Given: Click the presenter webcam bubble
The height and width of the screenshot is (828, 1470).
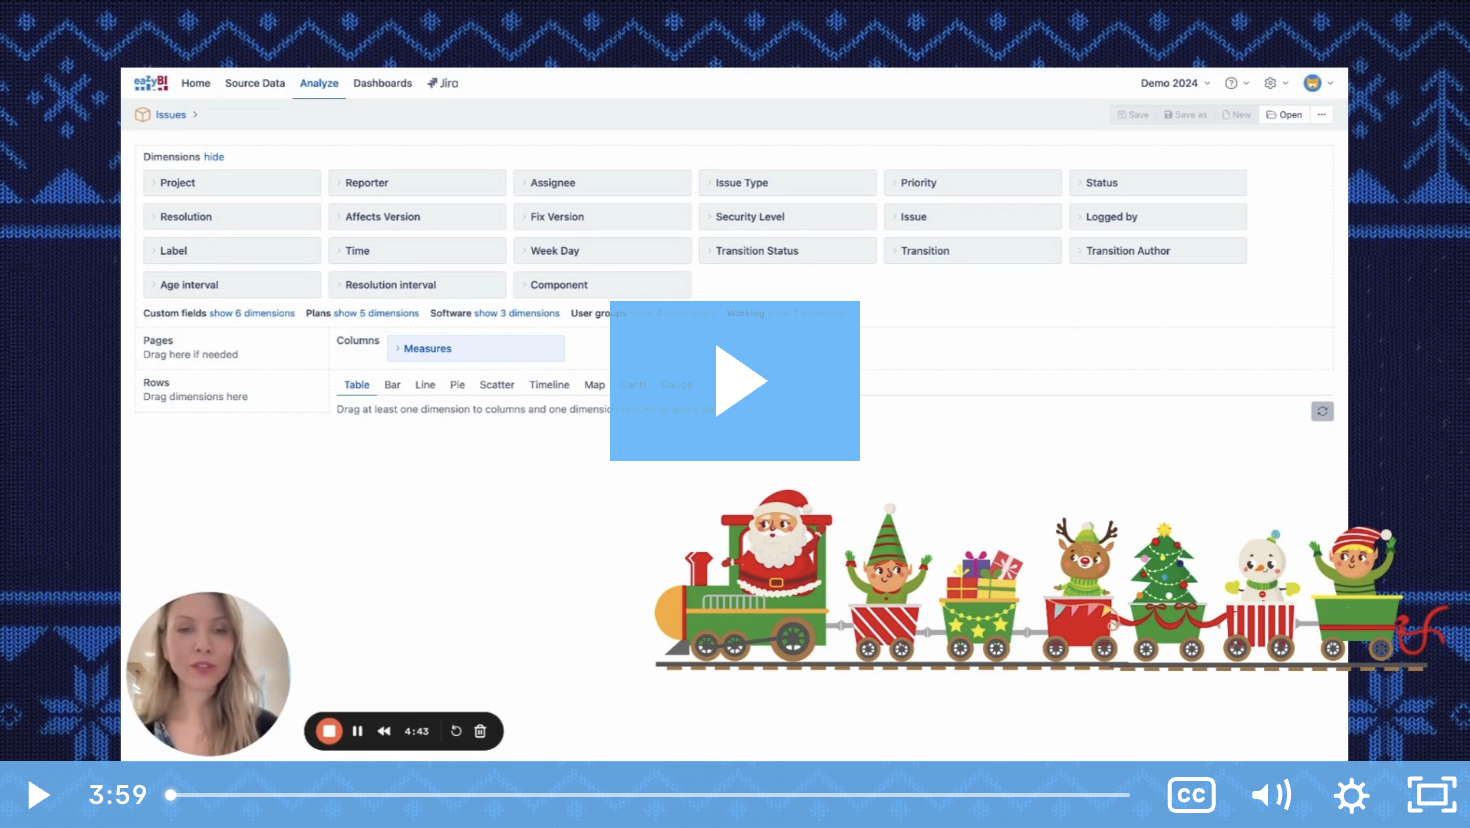Looking at the screenshot, I should (208, 673).
